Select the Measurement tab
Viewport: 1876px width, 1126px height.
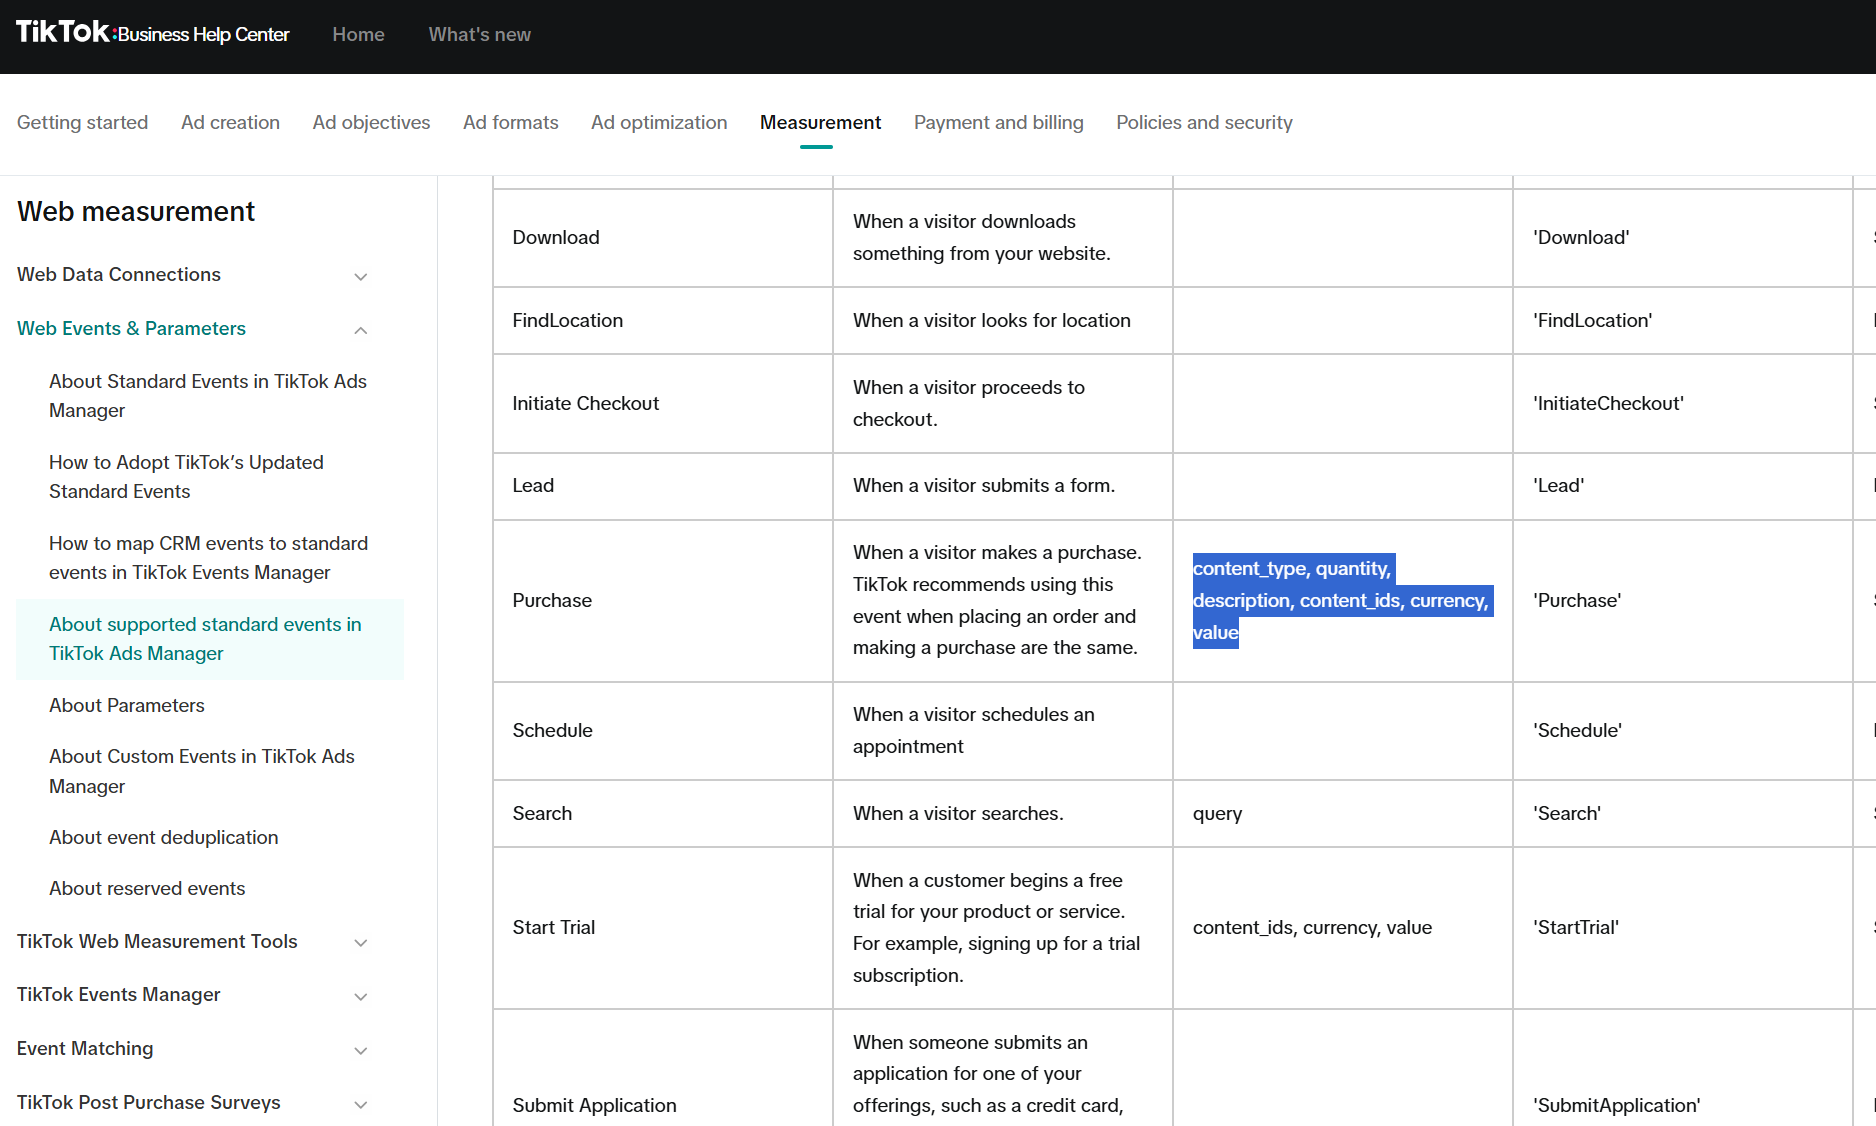pyautogui.click(x=820, y=122)
